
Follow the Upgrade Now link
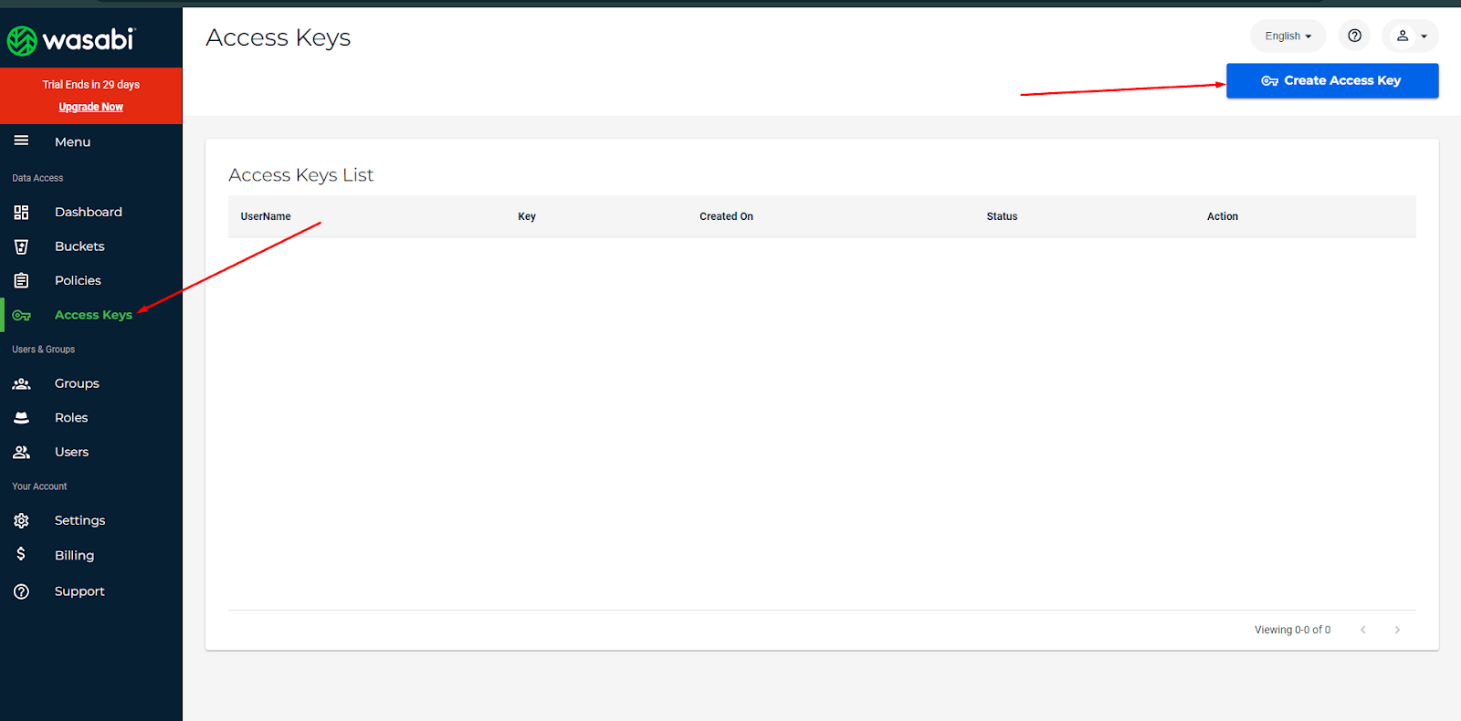click(x=91, y=107)
